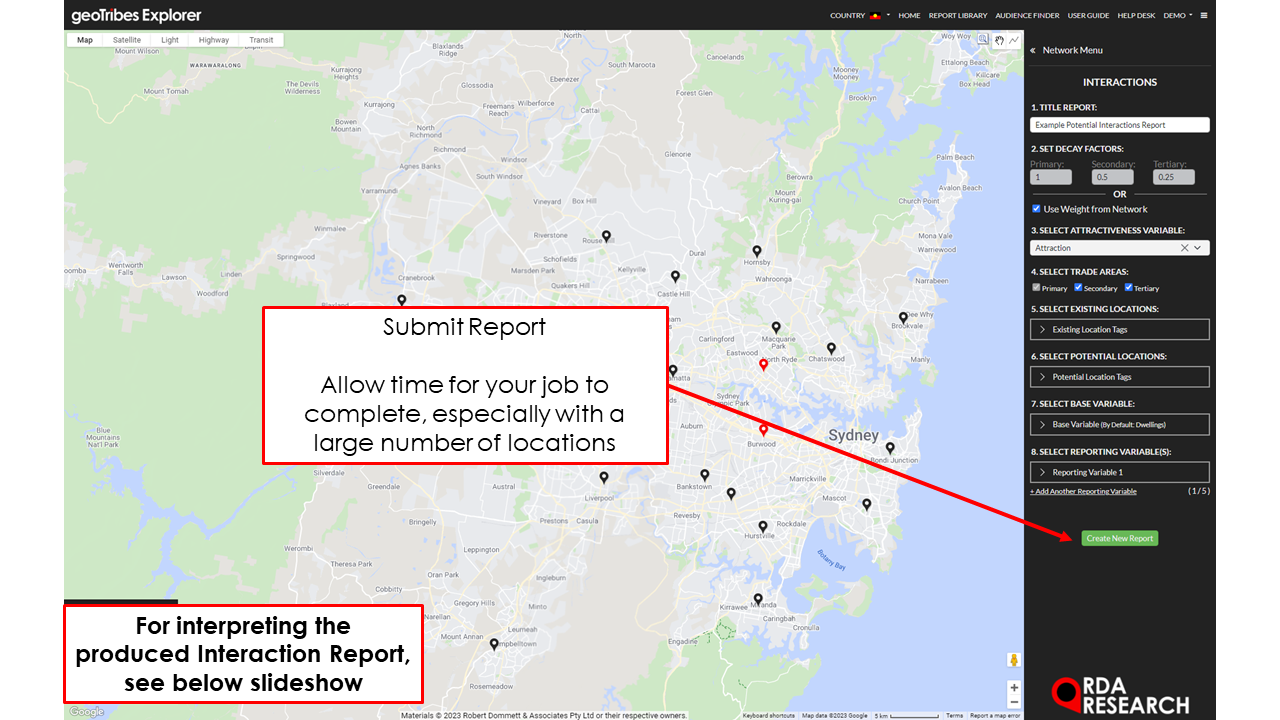The width and height of the screenshot is (1280, 720).
Task: Select the zoom-to-area magnifier map tool
Action: (x=984, y=40)
